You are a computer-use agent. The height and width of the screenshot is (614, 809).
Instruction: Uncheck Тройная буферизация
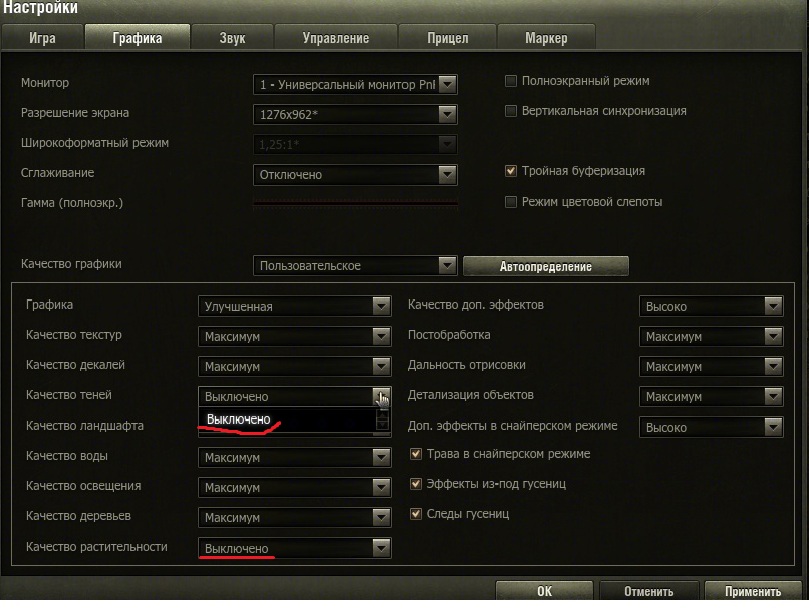511,171
